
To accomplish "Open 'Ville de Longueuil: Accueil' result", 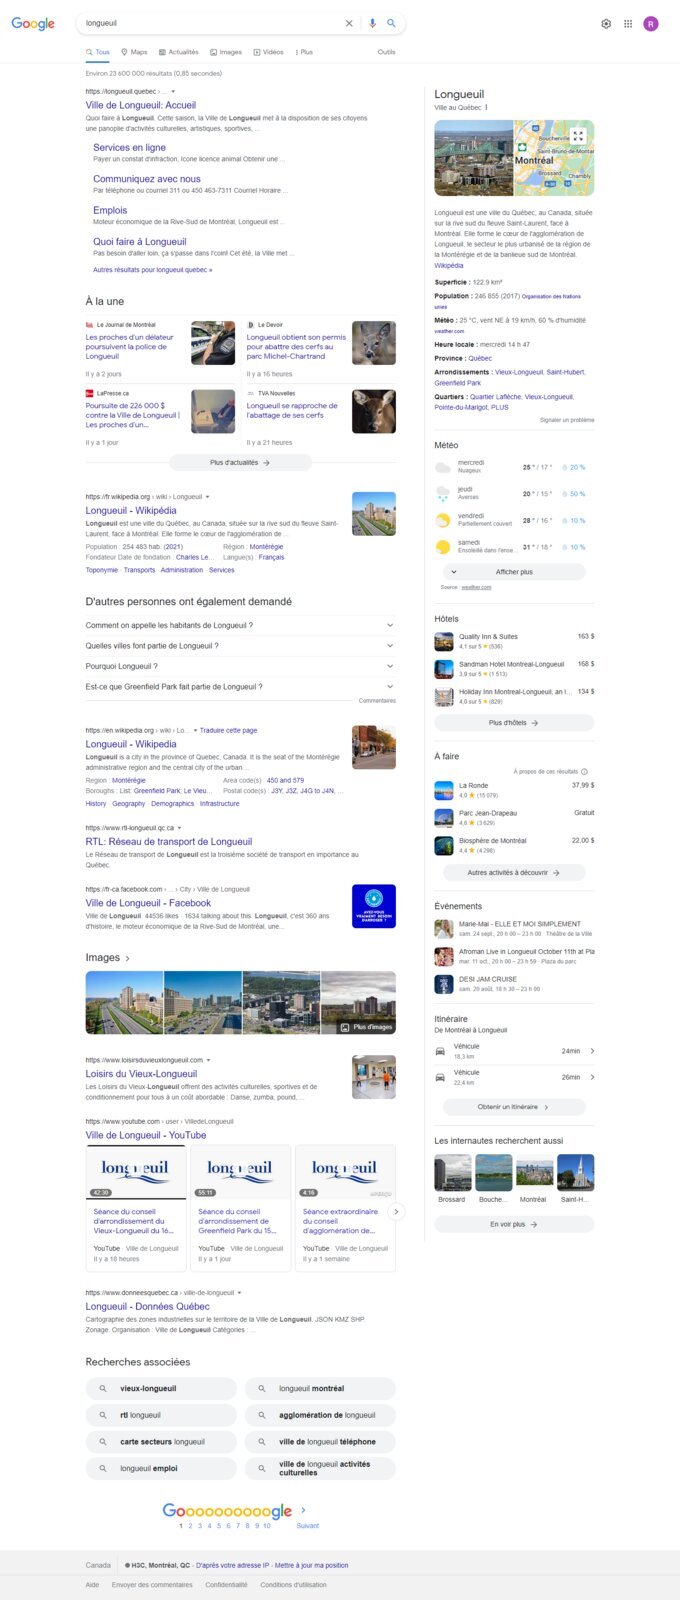I will (x=141, y=105).
